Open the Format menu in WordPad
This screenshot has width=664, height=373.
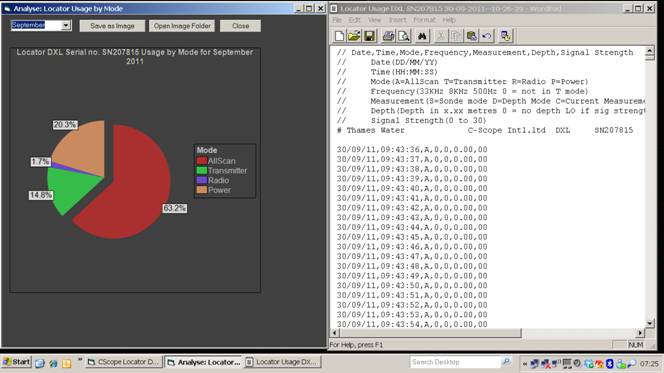click(424, 20)
